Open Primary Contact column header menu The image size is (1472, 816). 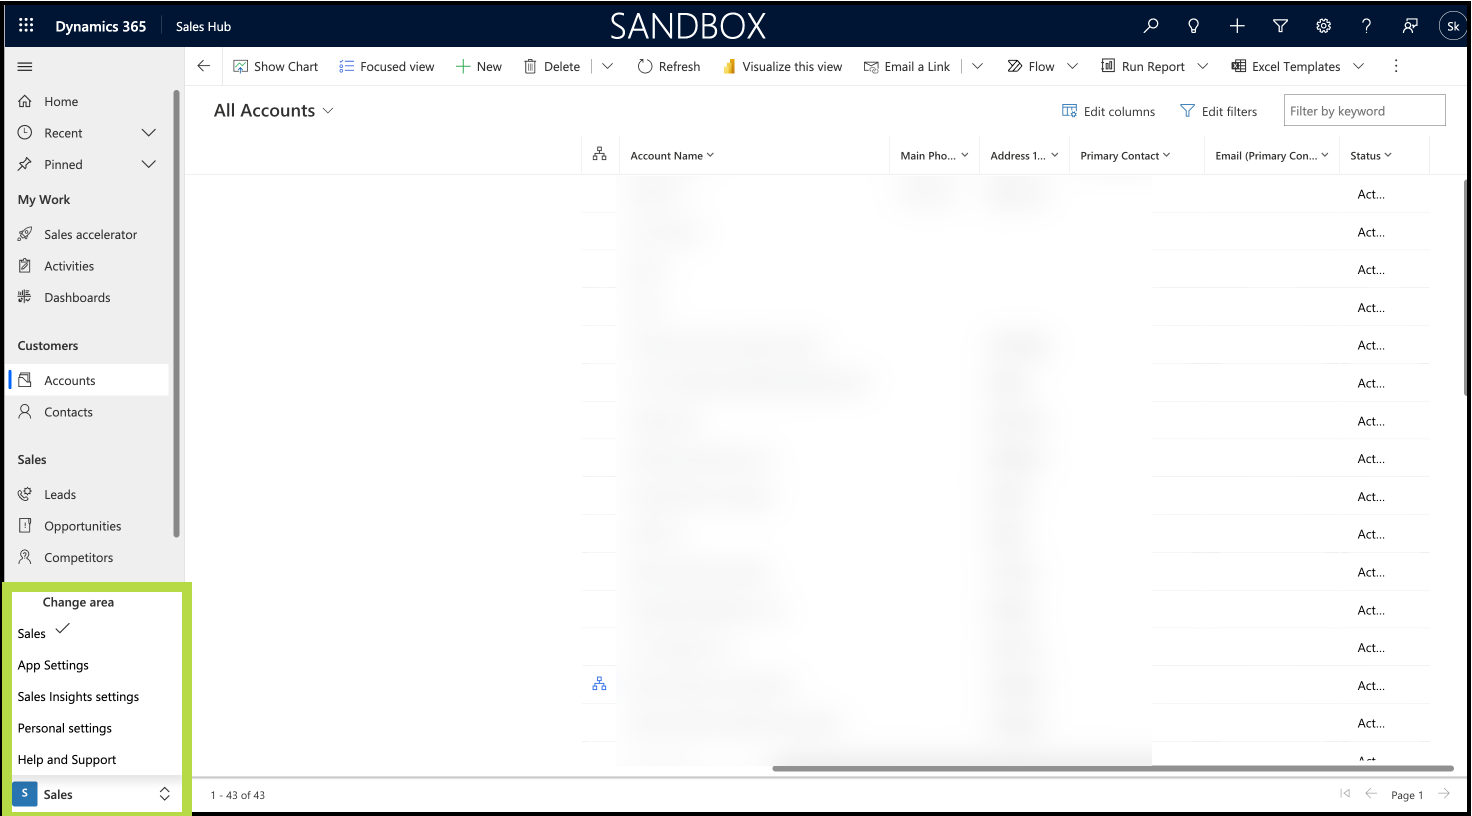click(1125, 155)
